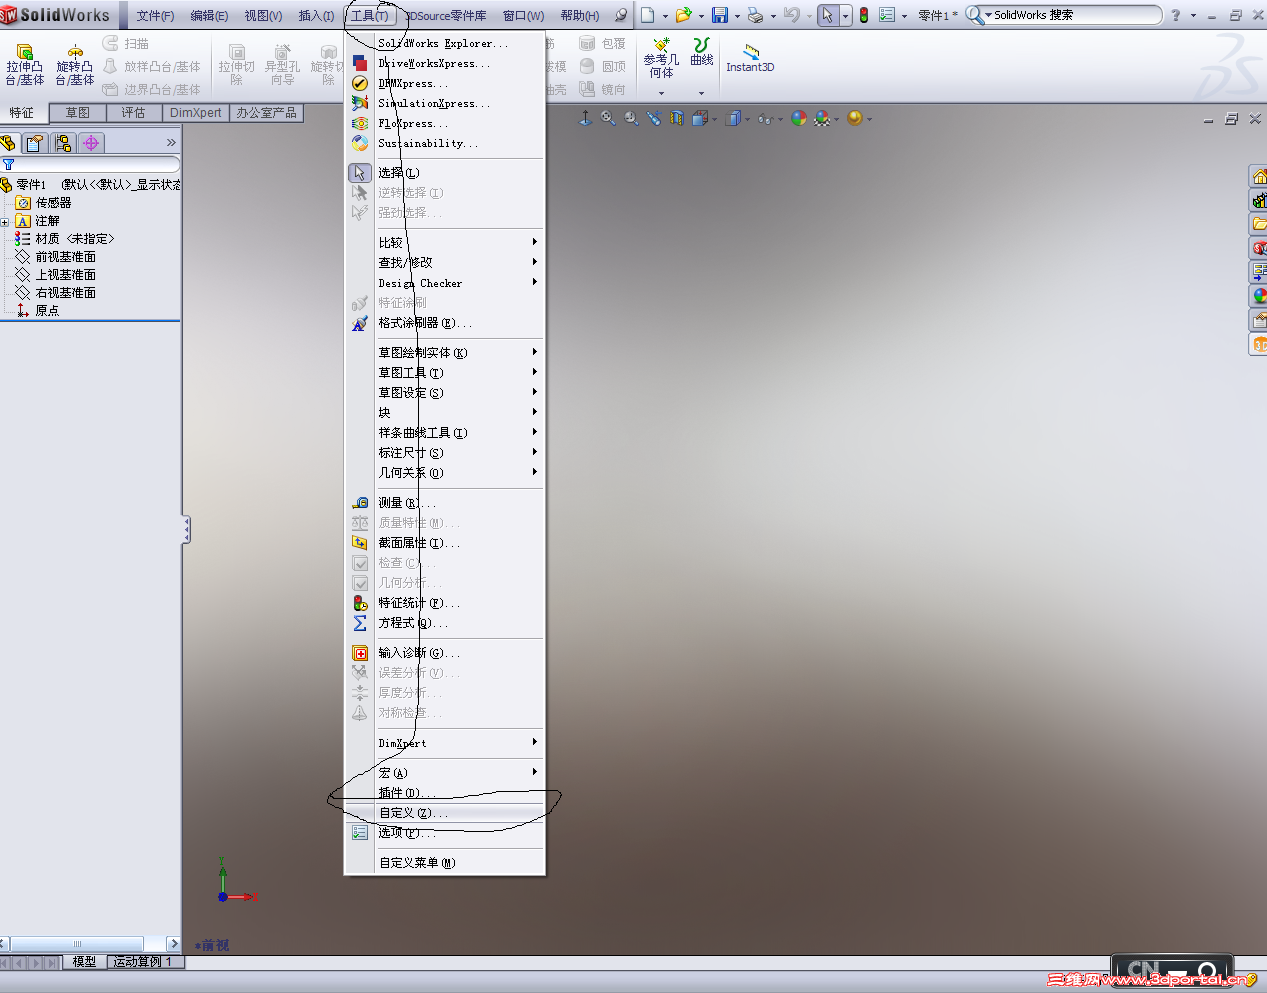Open the 窗口(W) menu
1267x993 pixels.
click(523, 16)
